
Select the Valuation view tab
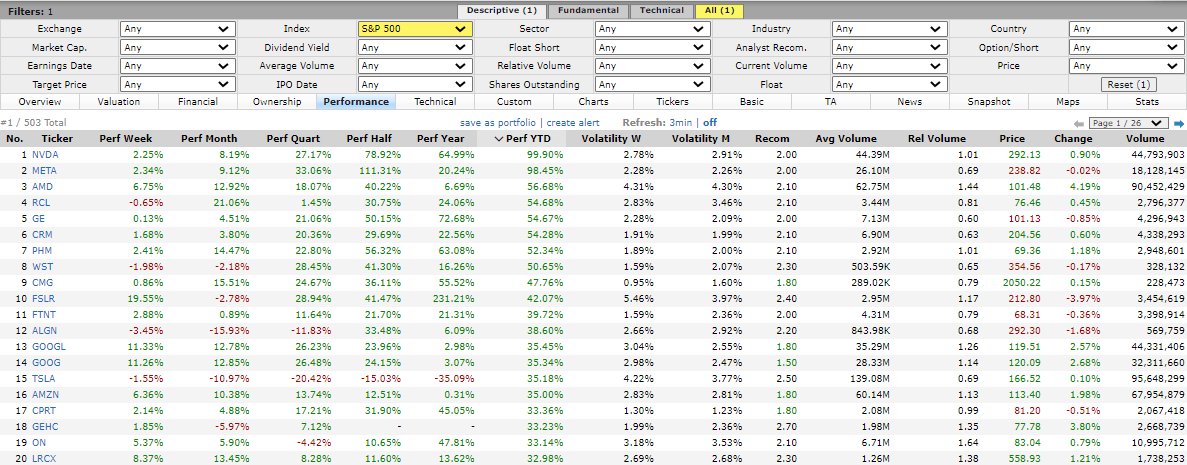[x=119, y=101]
